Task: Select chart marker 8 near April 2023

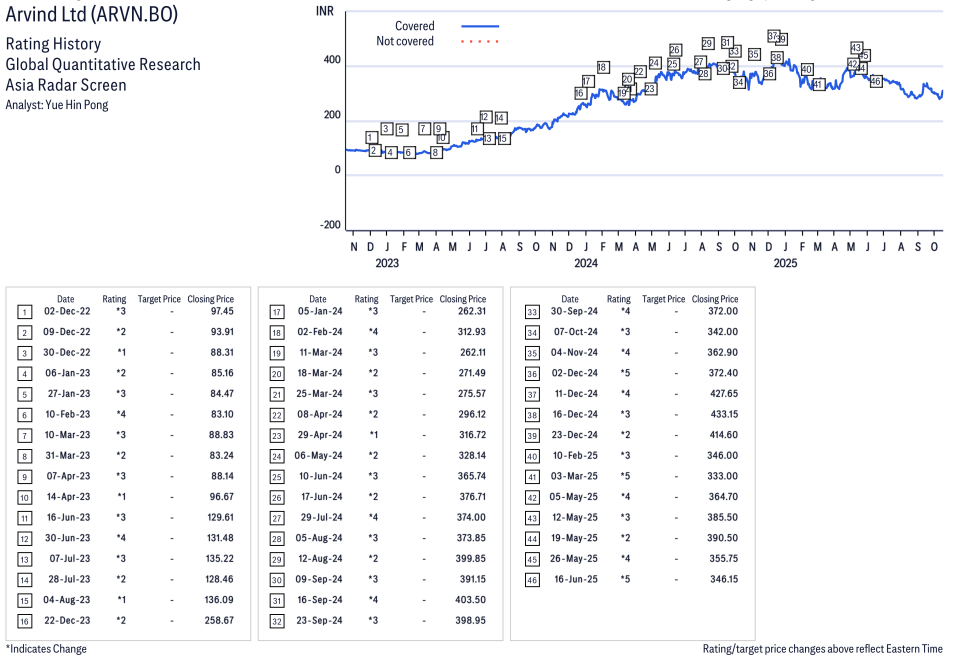Action: [x=436, y=152]
